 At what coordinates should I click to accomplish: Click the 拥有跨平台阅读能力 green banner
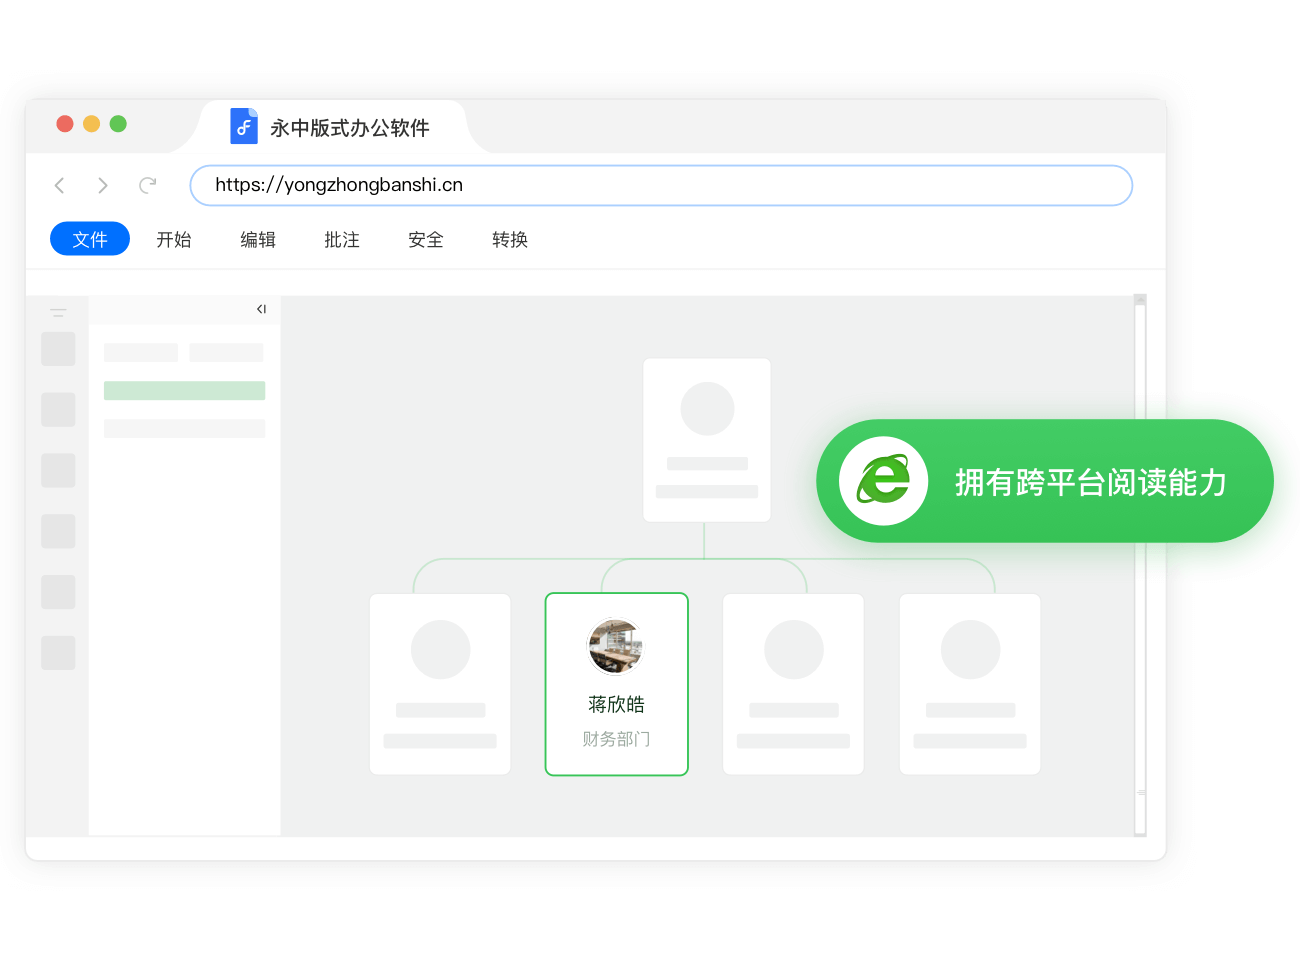[x=1045, y=481]
